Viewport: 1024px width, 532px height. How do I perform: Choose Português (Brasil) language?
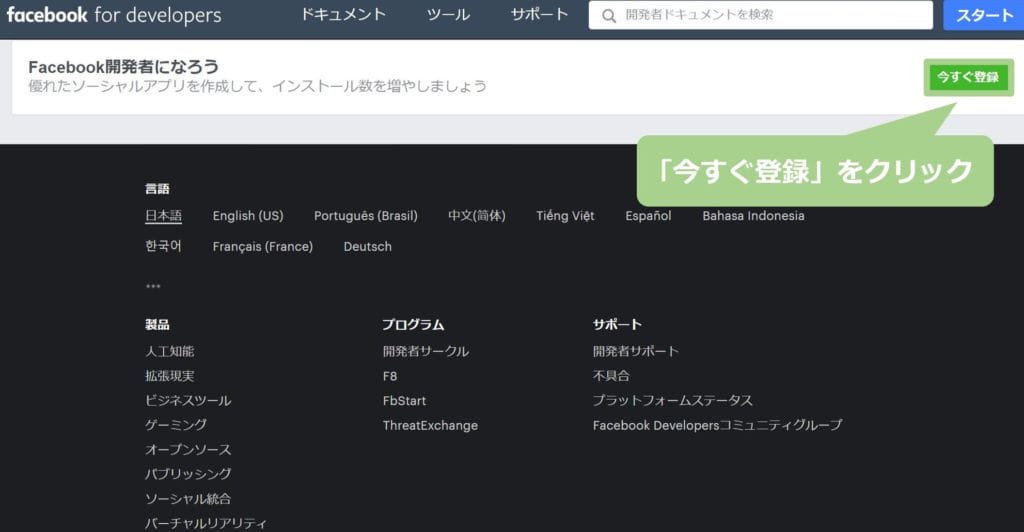click(x=366, y=215)
